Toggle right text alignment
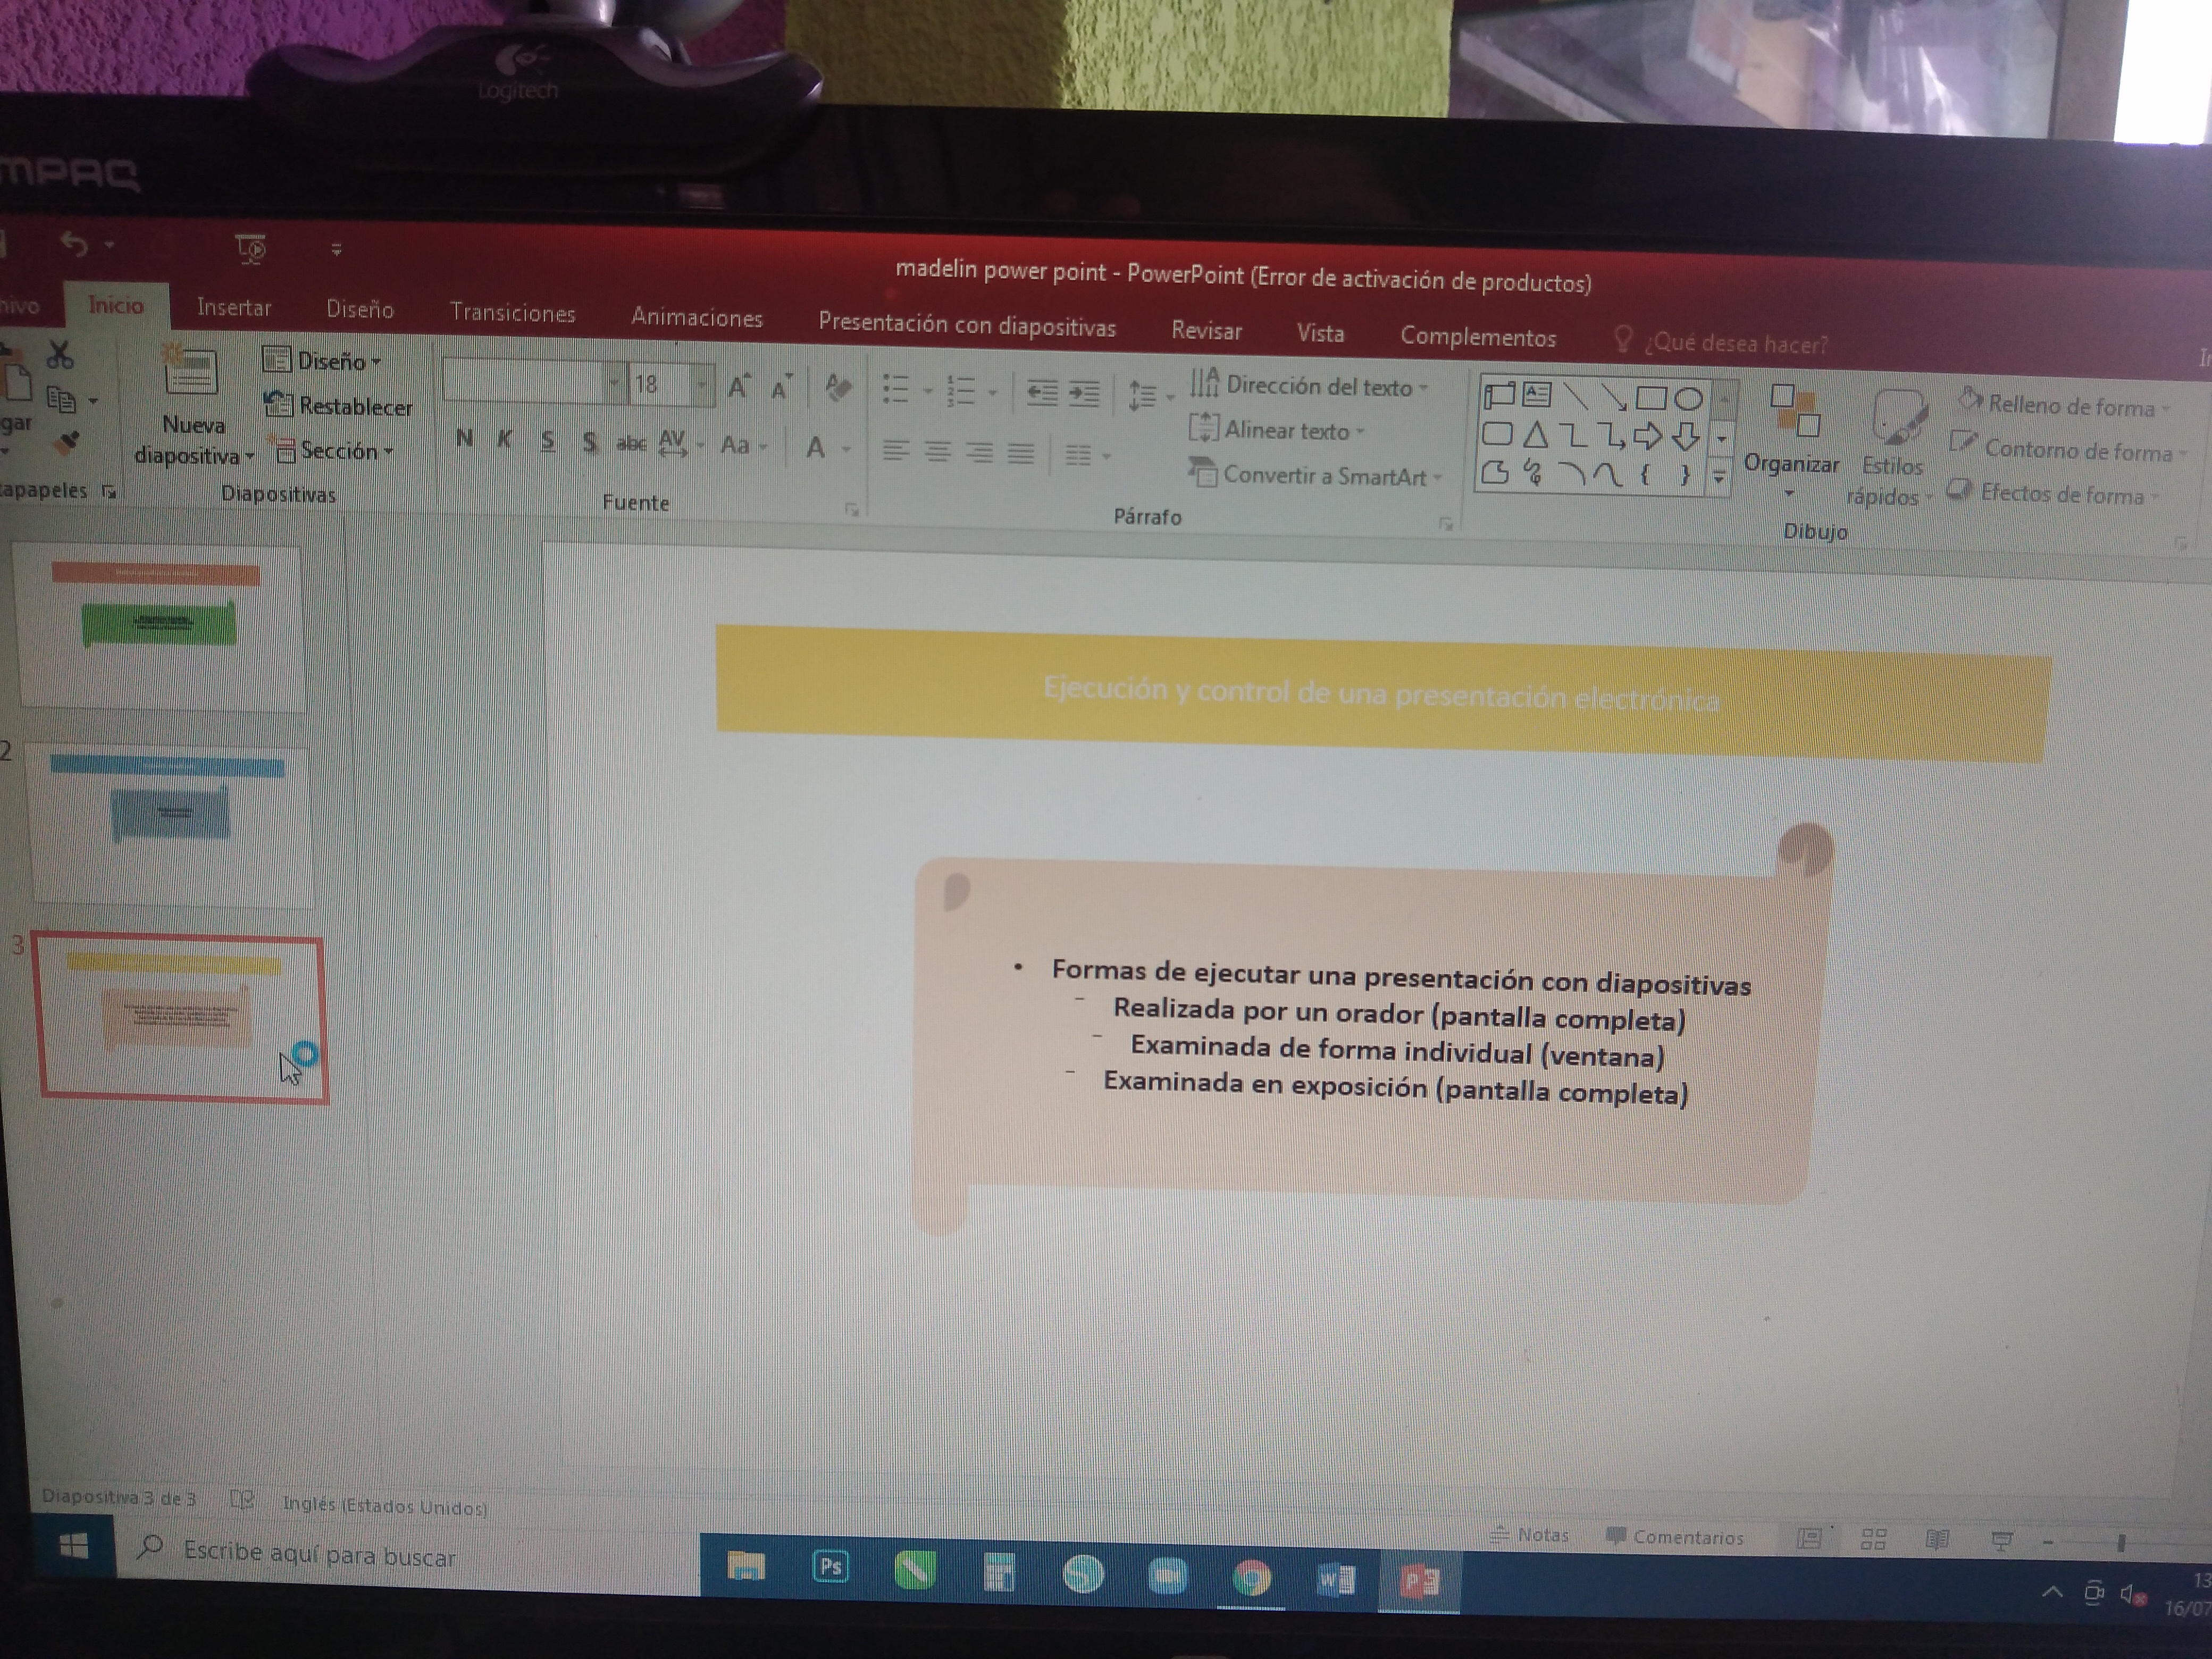This screenshot has width=2212, height=1659. tap(979, 454)
